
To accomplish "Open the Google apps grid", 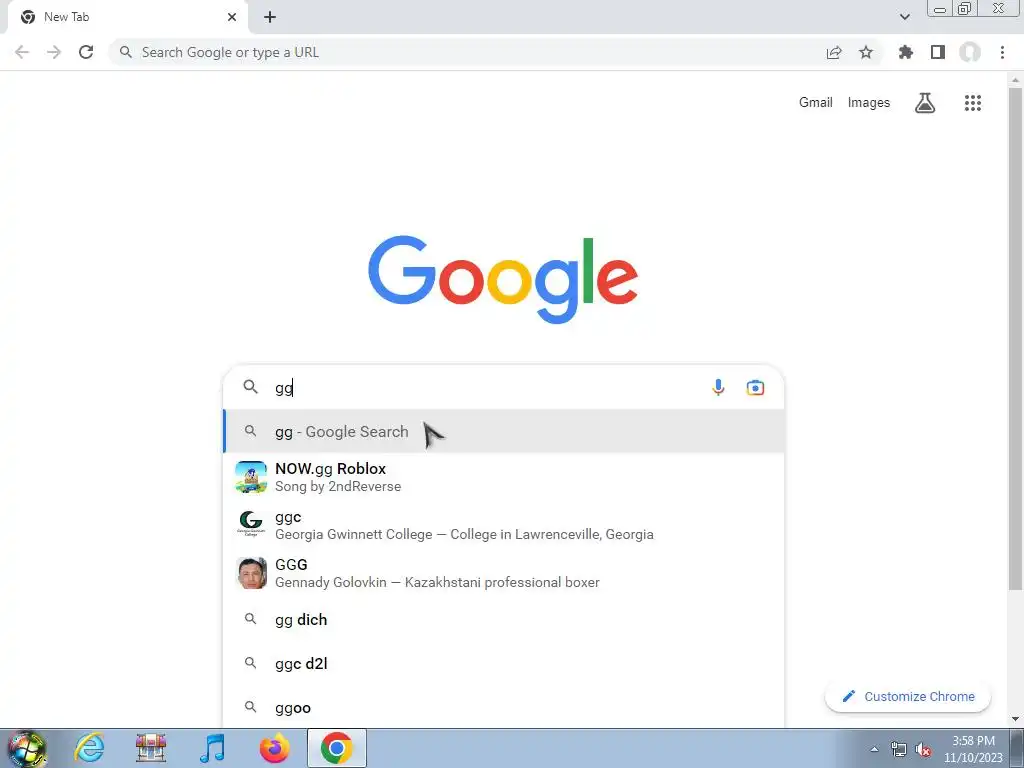I will click(x=972, y=103).
